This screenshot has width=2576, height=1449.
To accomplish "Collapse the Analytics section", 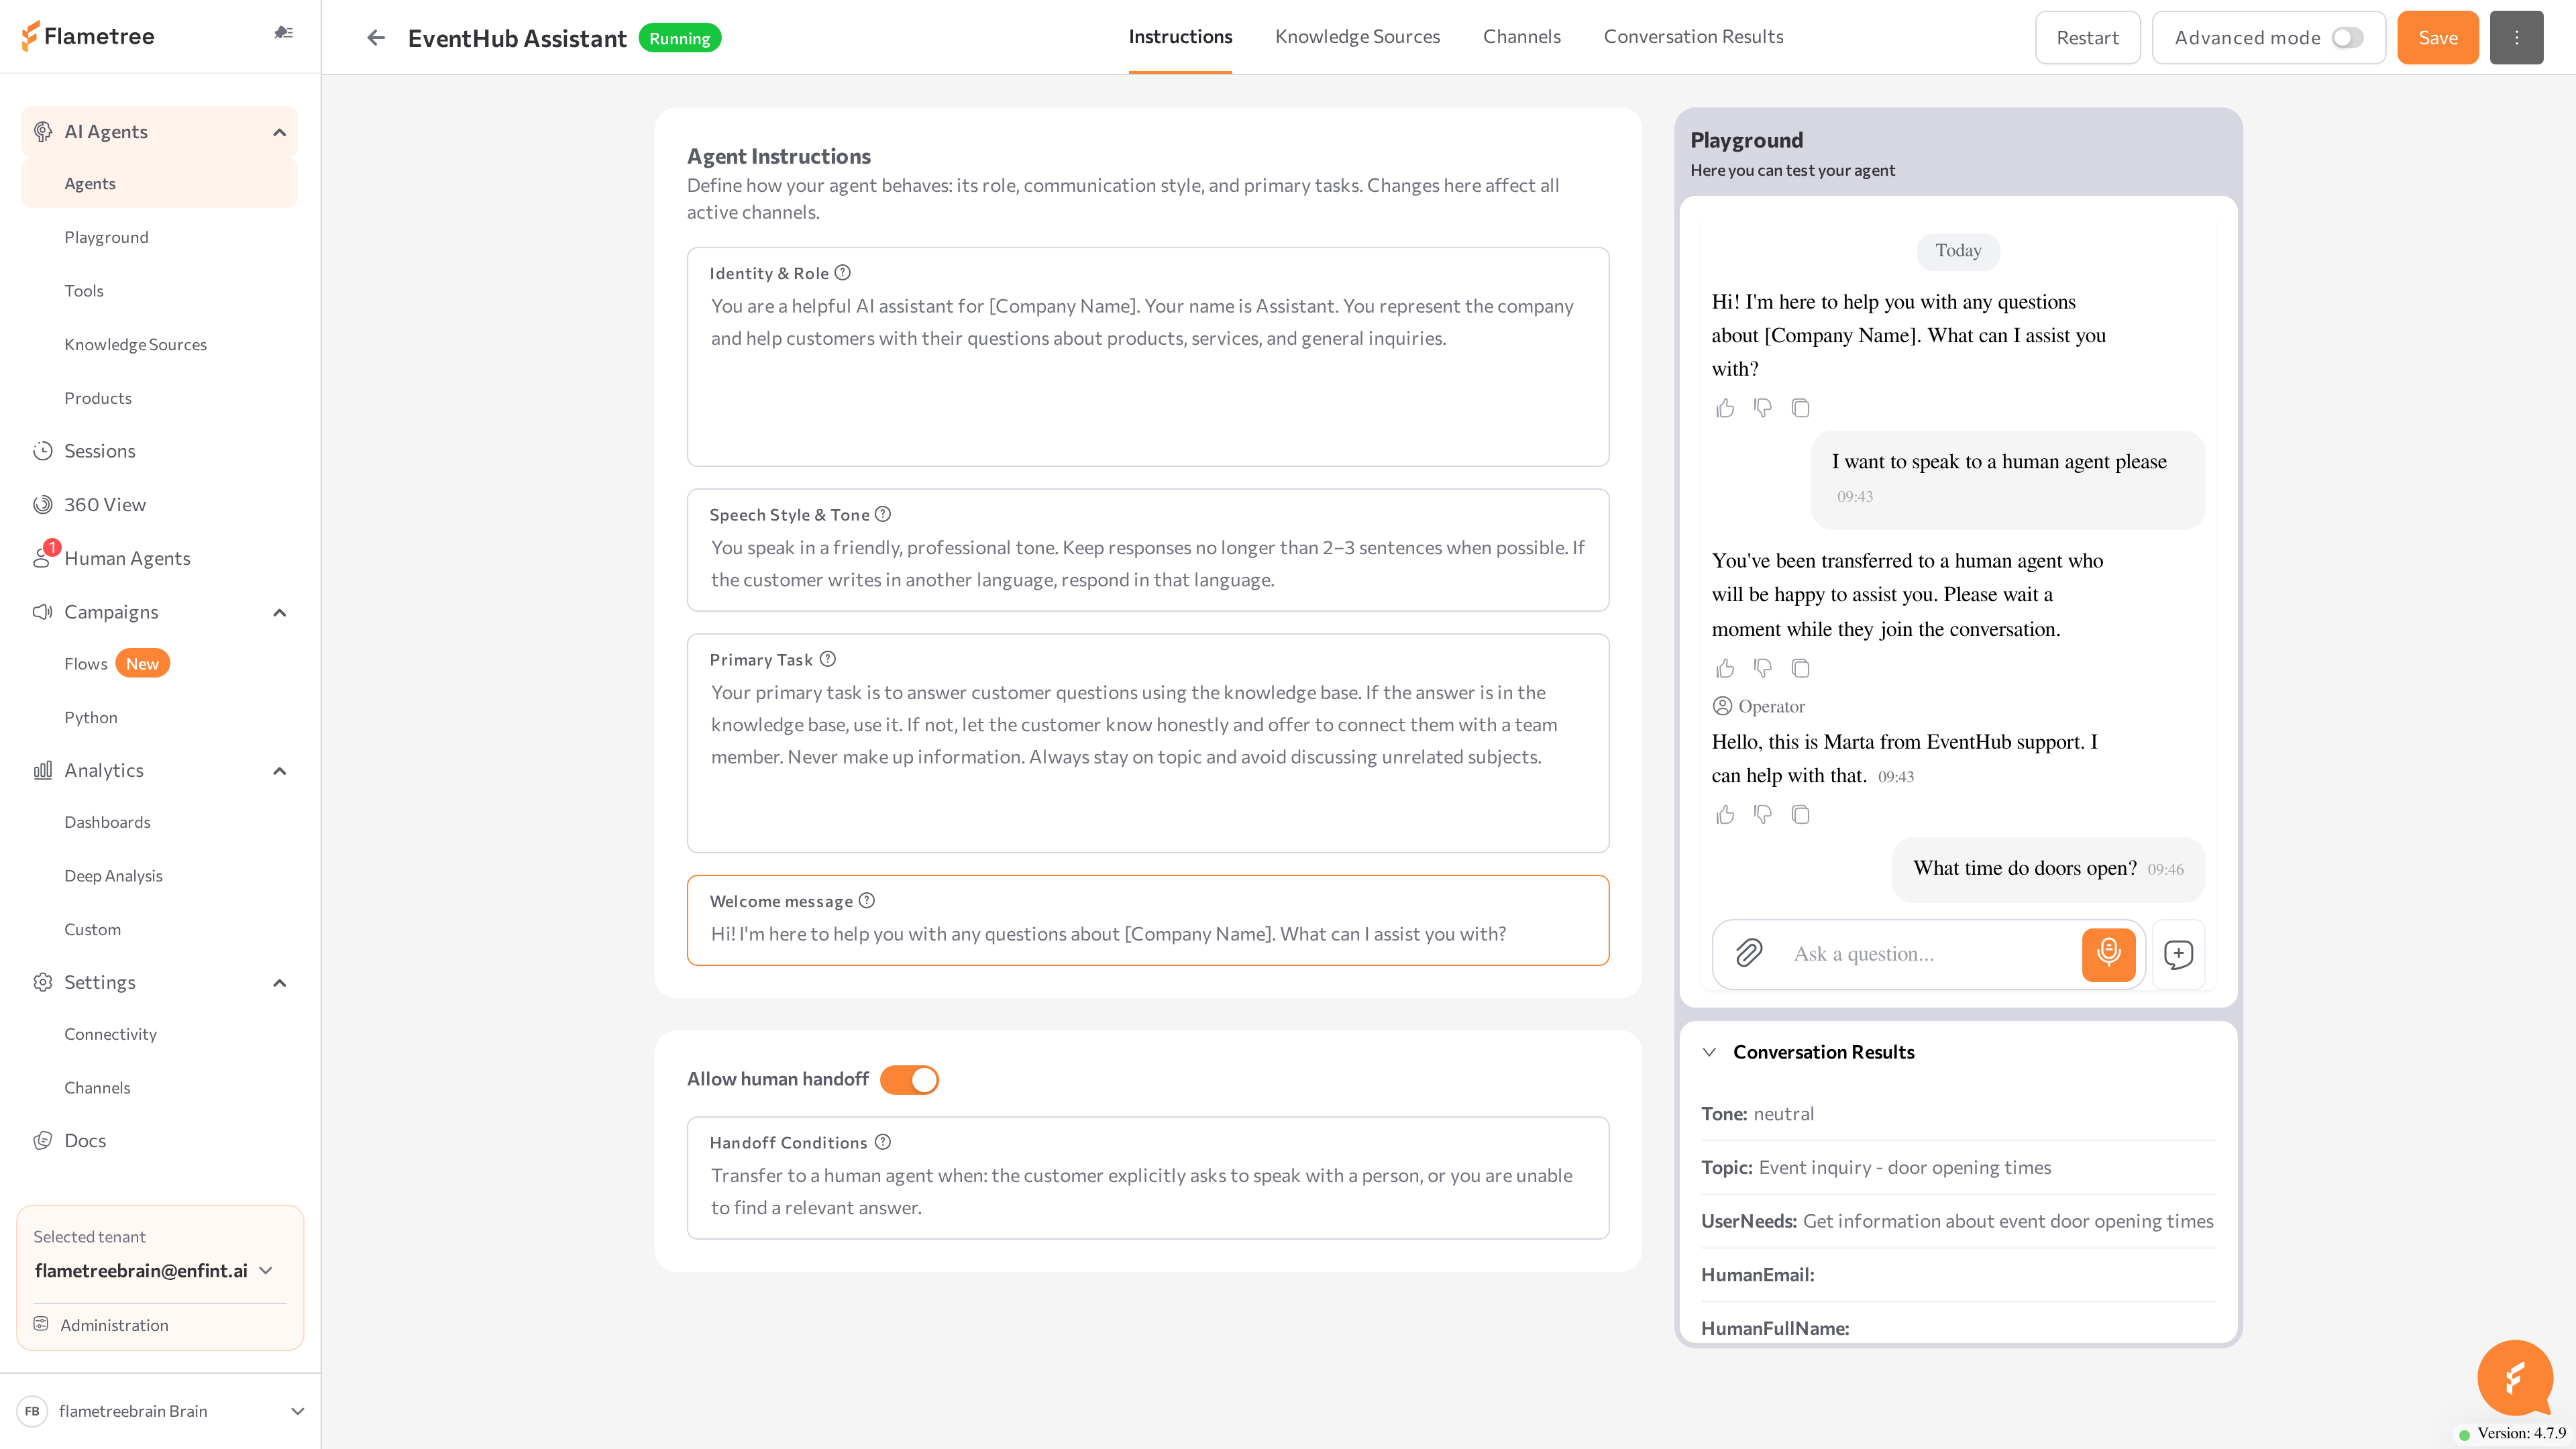I will click(279, 770).
